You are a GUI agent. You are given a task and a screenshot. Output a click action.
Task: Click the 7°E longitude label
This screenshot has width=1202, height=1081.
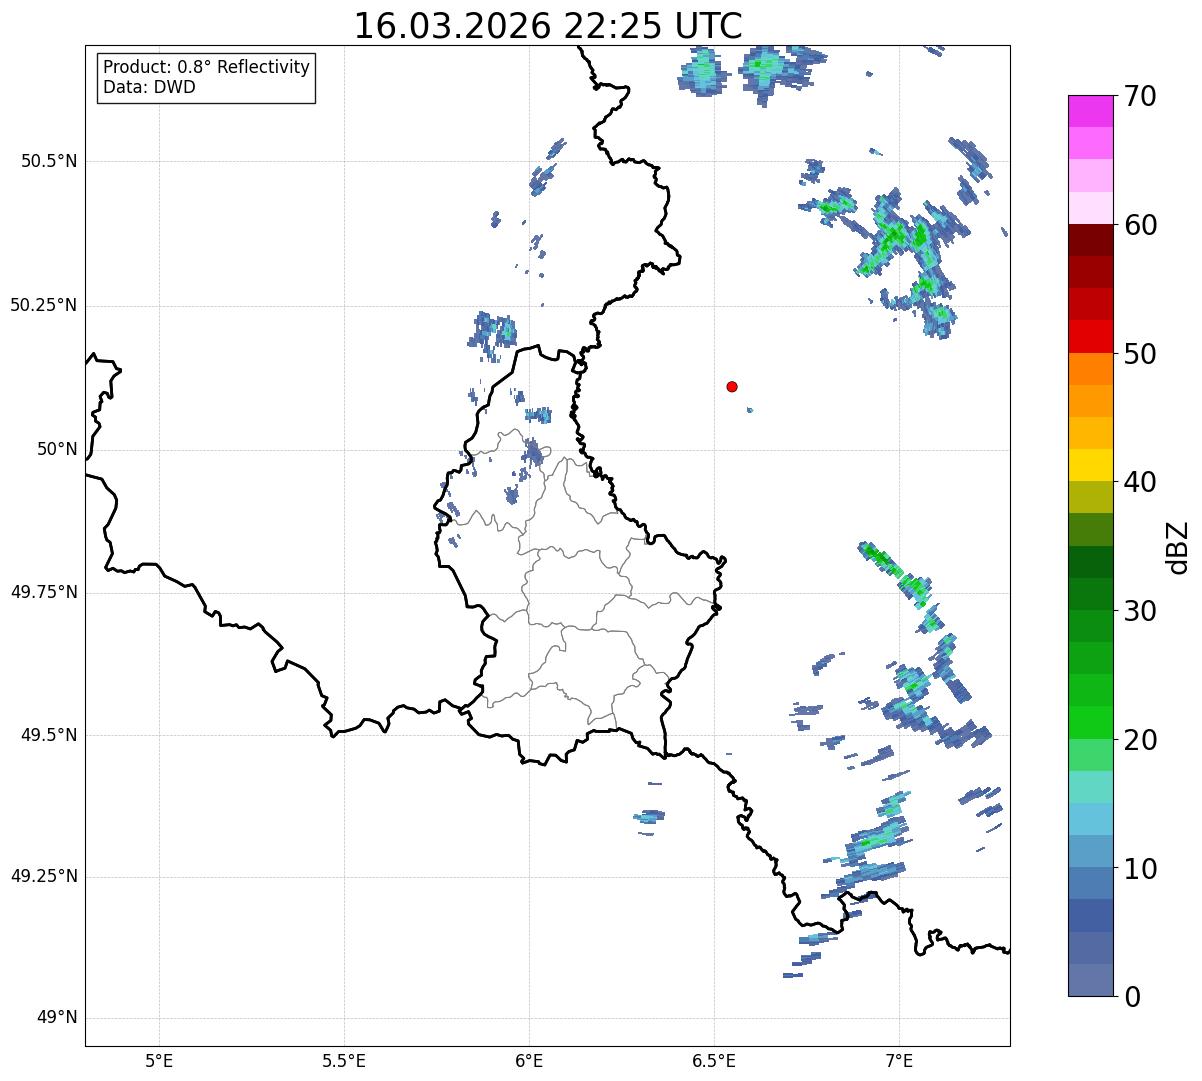pos(899,1060)
